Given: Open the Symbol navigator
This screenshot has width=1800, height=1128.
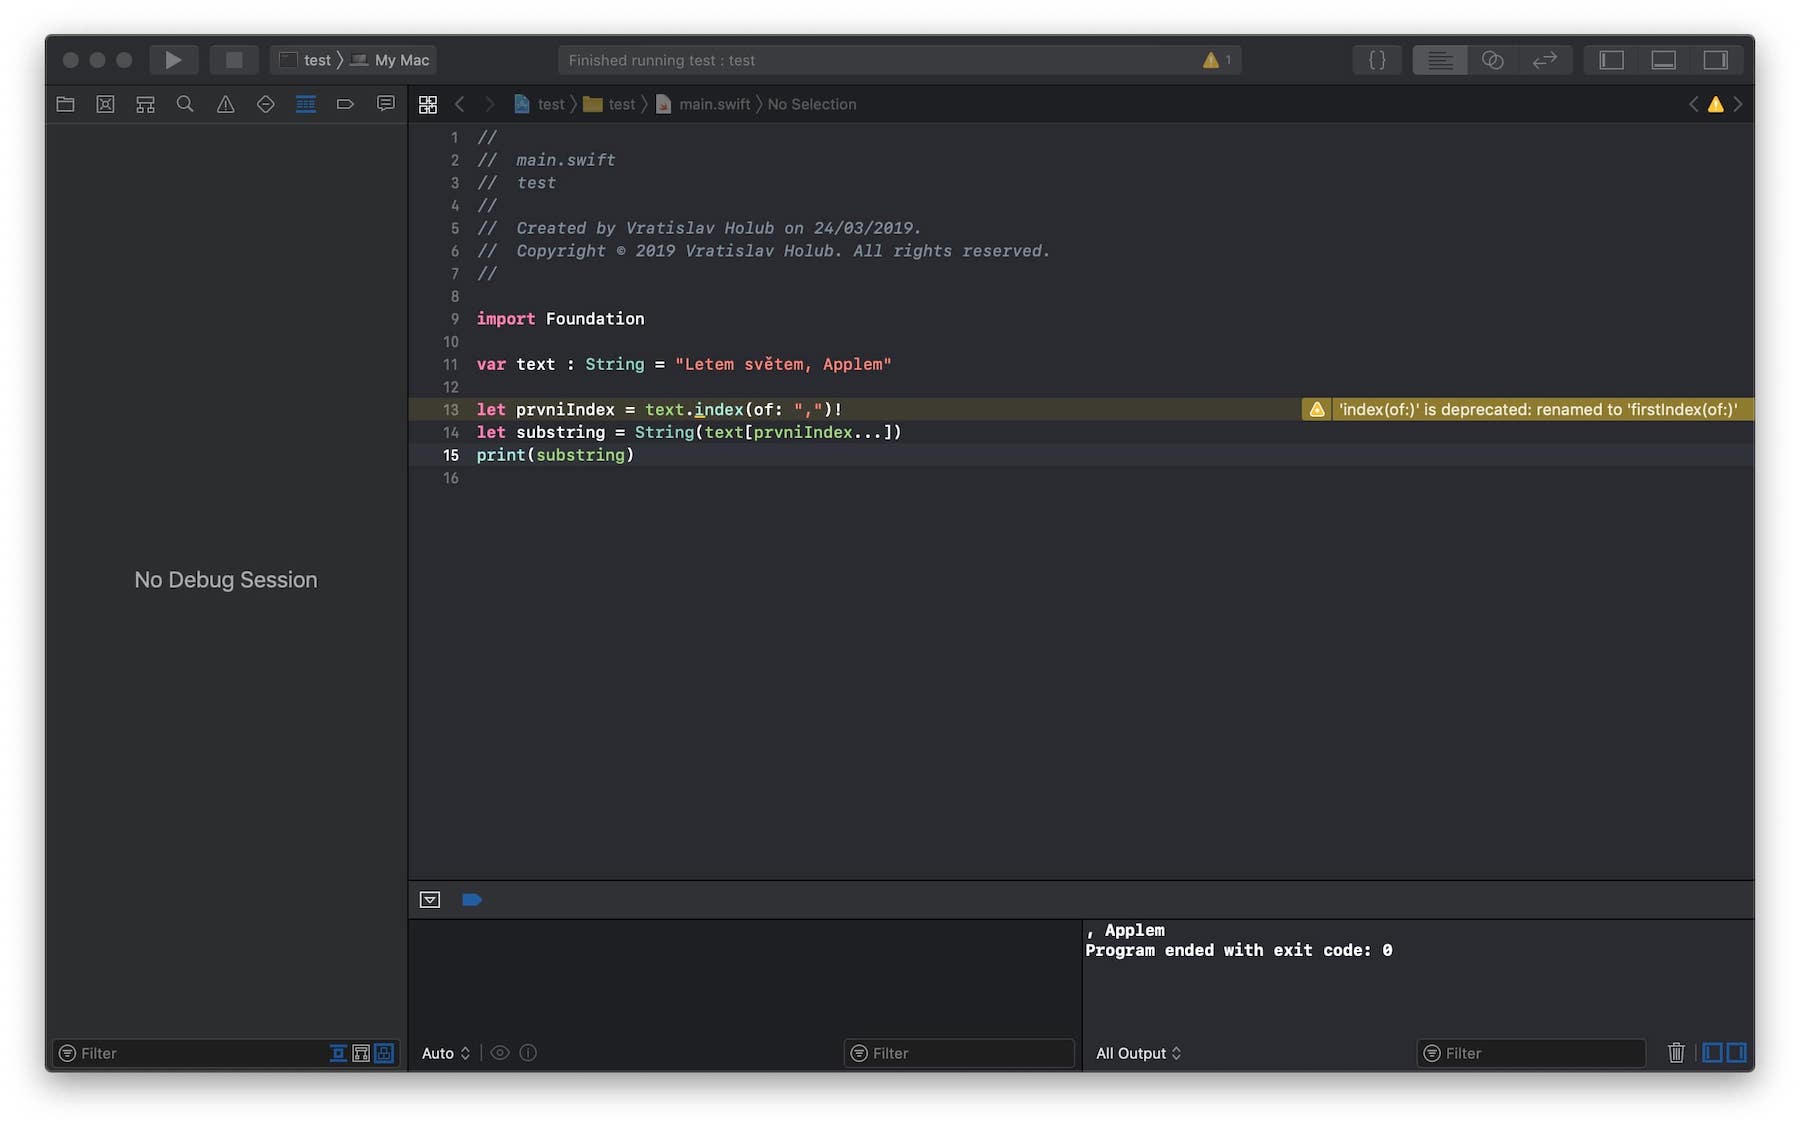Looking at the screenshot, I should [145, 104].
